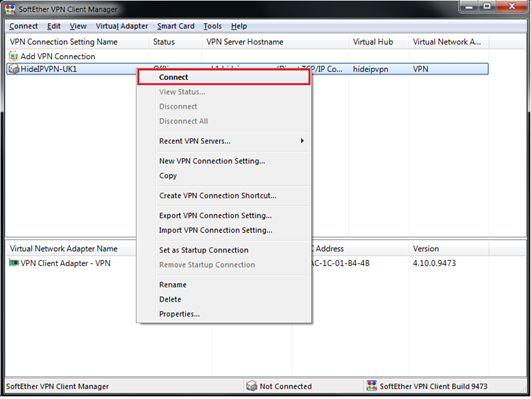Click the Virtual Network A... column header
Screen dimensions: 531x399
coord(448,42)
